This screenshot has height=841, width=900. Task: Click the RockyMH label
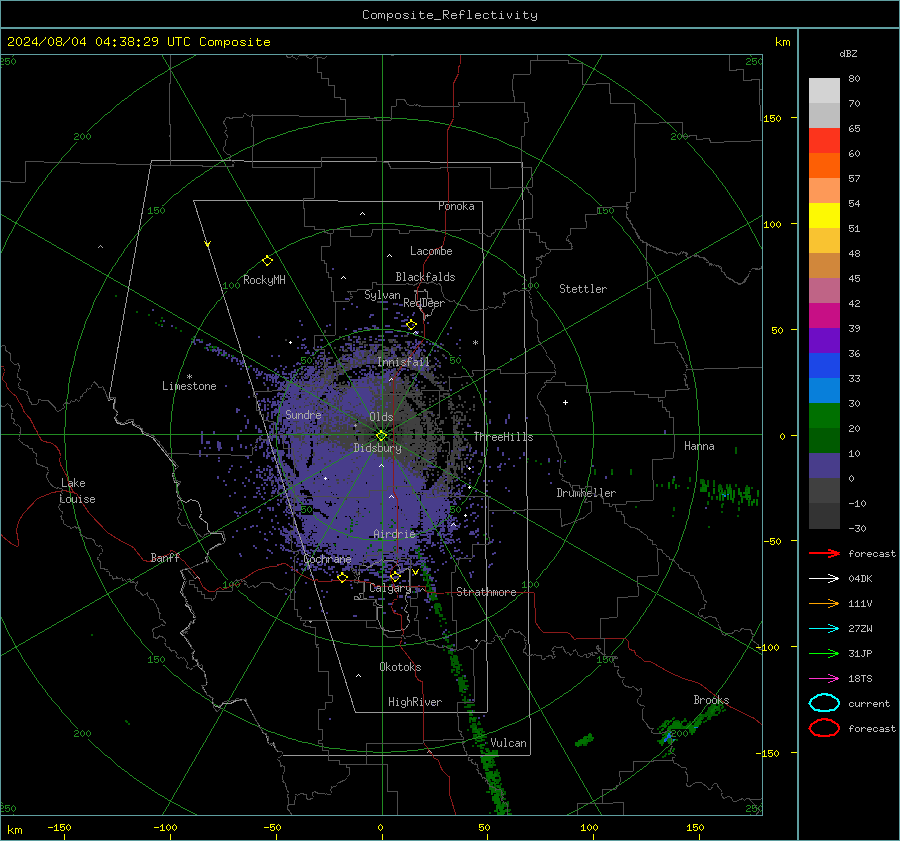tap(264, 280)
